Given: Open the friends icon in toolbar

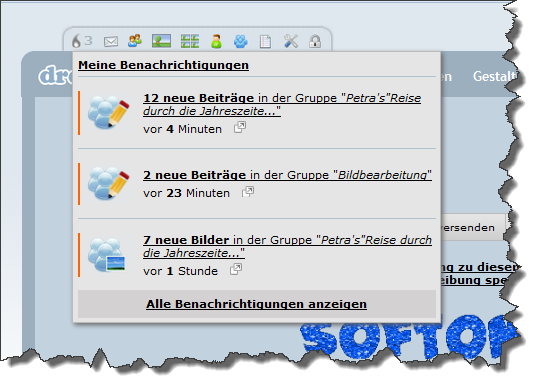Looking at the screenshot, I should coord(135,41).
